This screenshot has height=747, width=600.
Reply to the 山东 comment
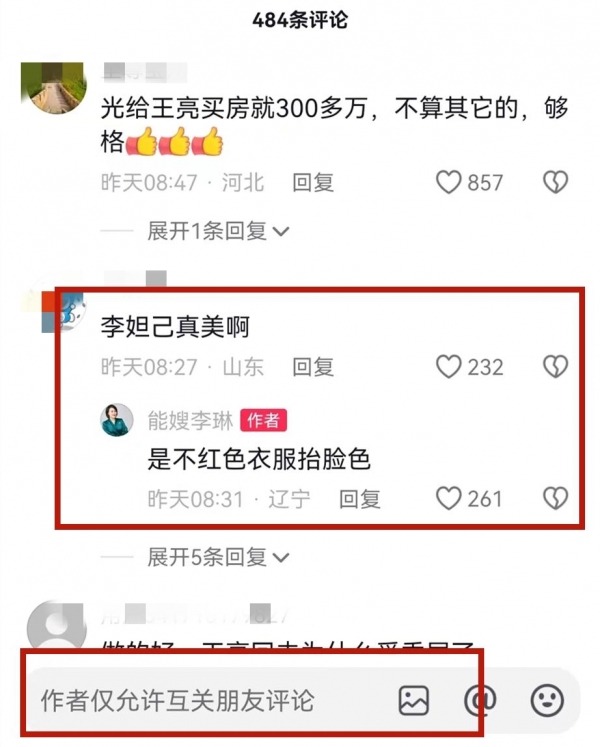[313, 367]
